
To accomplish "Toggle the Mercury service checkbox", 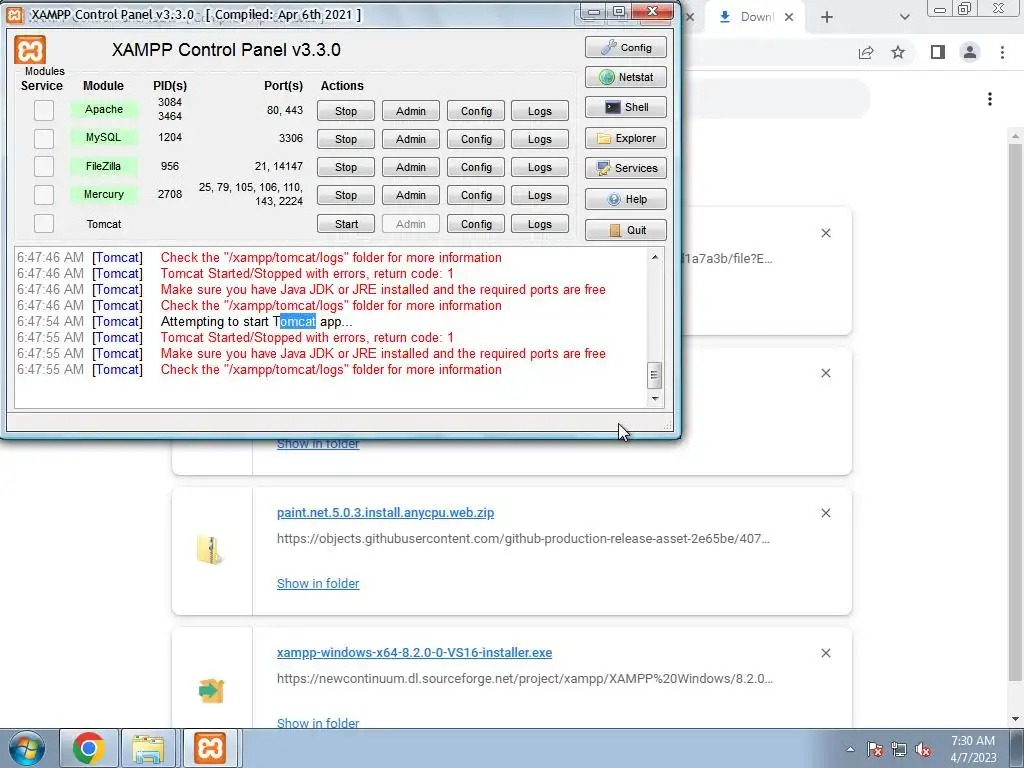I will (44, 195).
